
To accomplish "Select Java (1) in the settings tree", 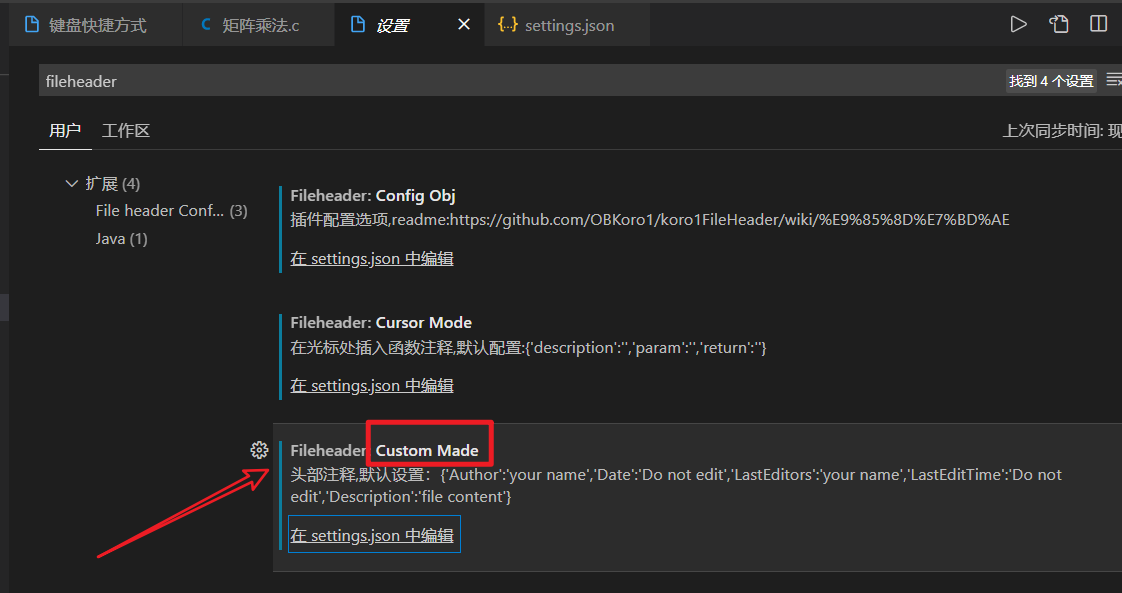I will 121,238.
